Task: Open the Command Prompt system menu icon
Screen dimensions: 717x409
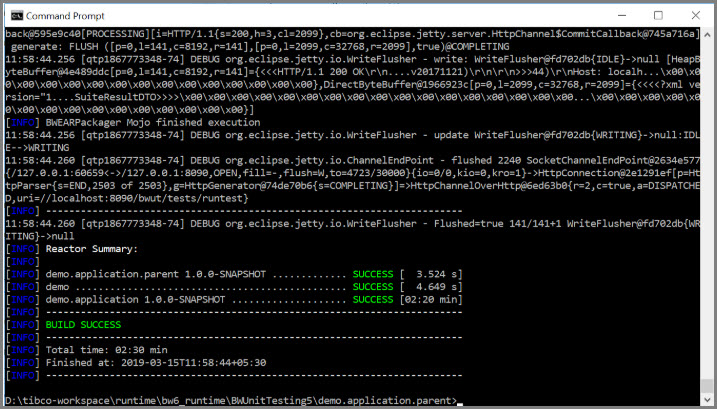Action: 17,16
